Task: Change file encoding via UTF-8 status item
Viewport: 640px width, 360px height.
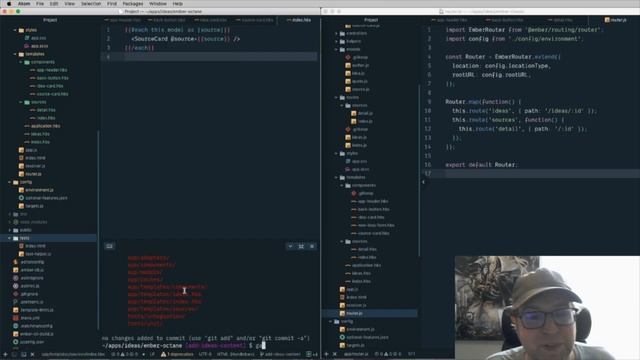Action: (204, 354)
